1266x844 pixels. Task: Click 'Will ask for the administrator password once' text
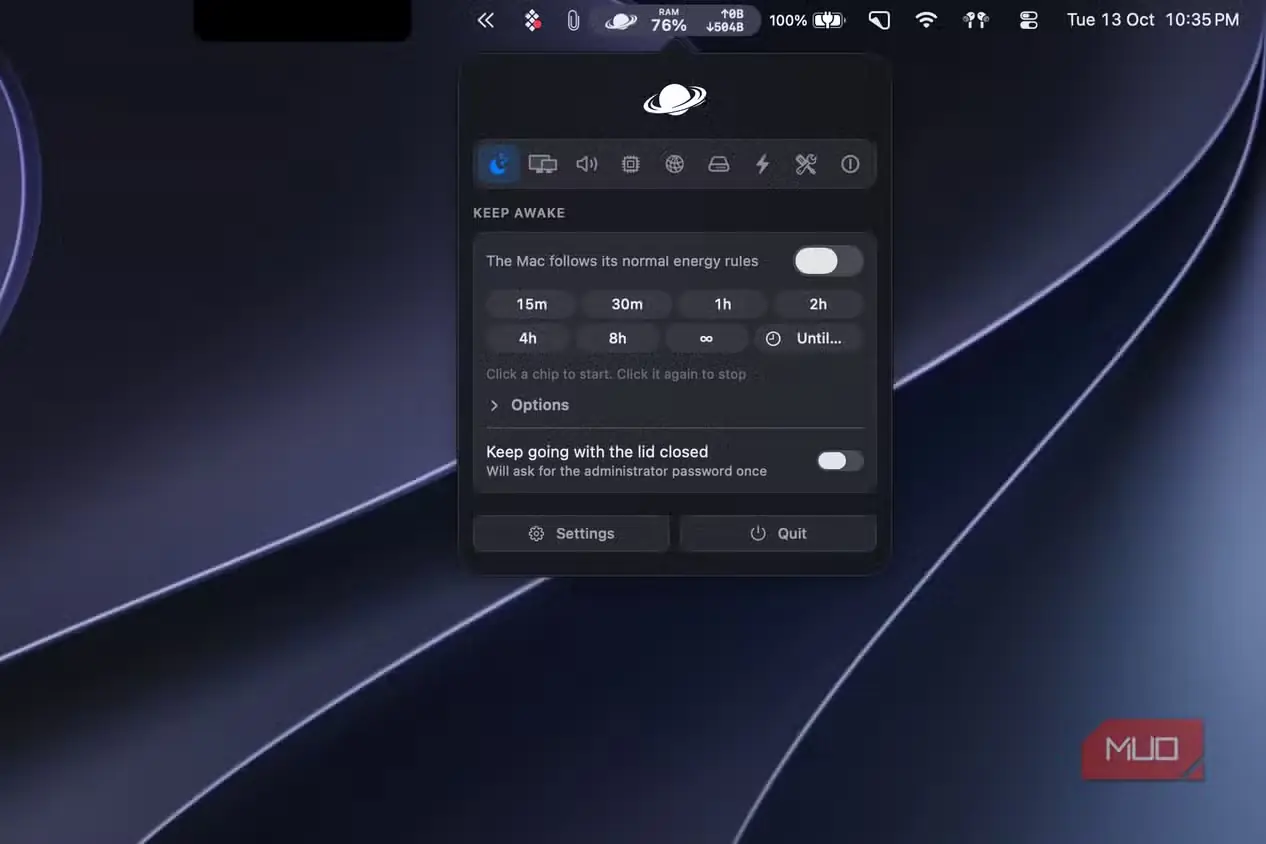[626, 471]
